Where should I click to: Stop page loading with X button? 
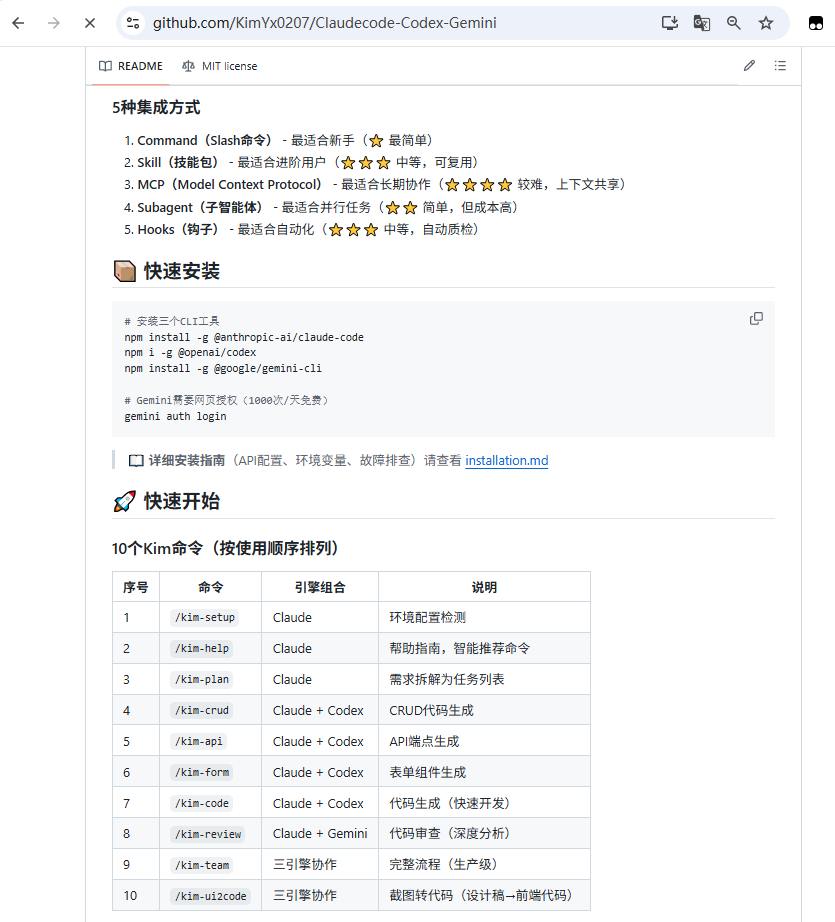point(89,23)
